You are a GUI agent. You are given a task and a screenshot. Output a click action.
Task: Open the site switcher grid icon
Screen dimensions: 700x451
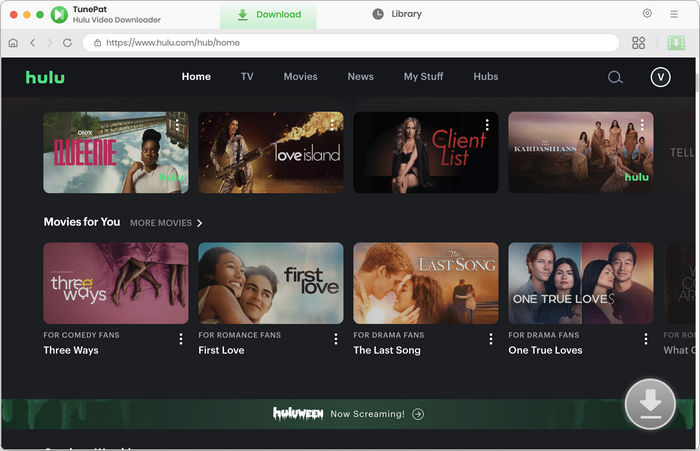638,43
